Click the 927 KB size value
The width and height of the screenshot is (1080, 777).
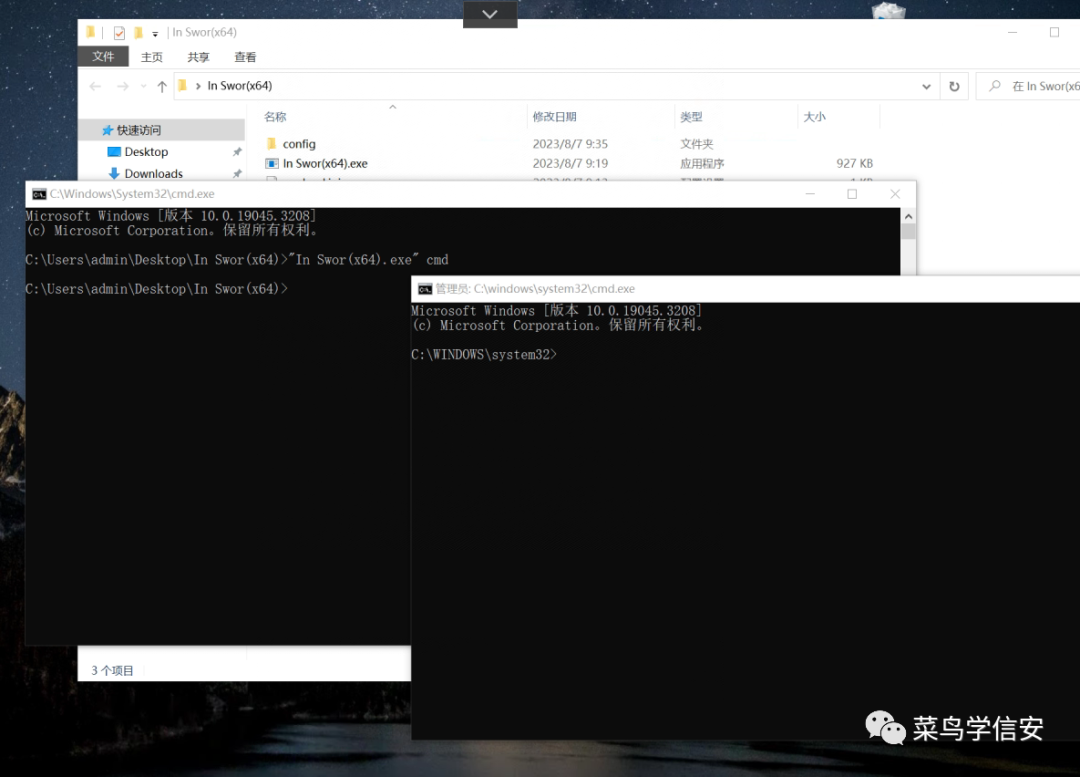click(854, 163)
